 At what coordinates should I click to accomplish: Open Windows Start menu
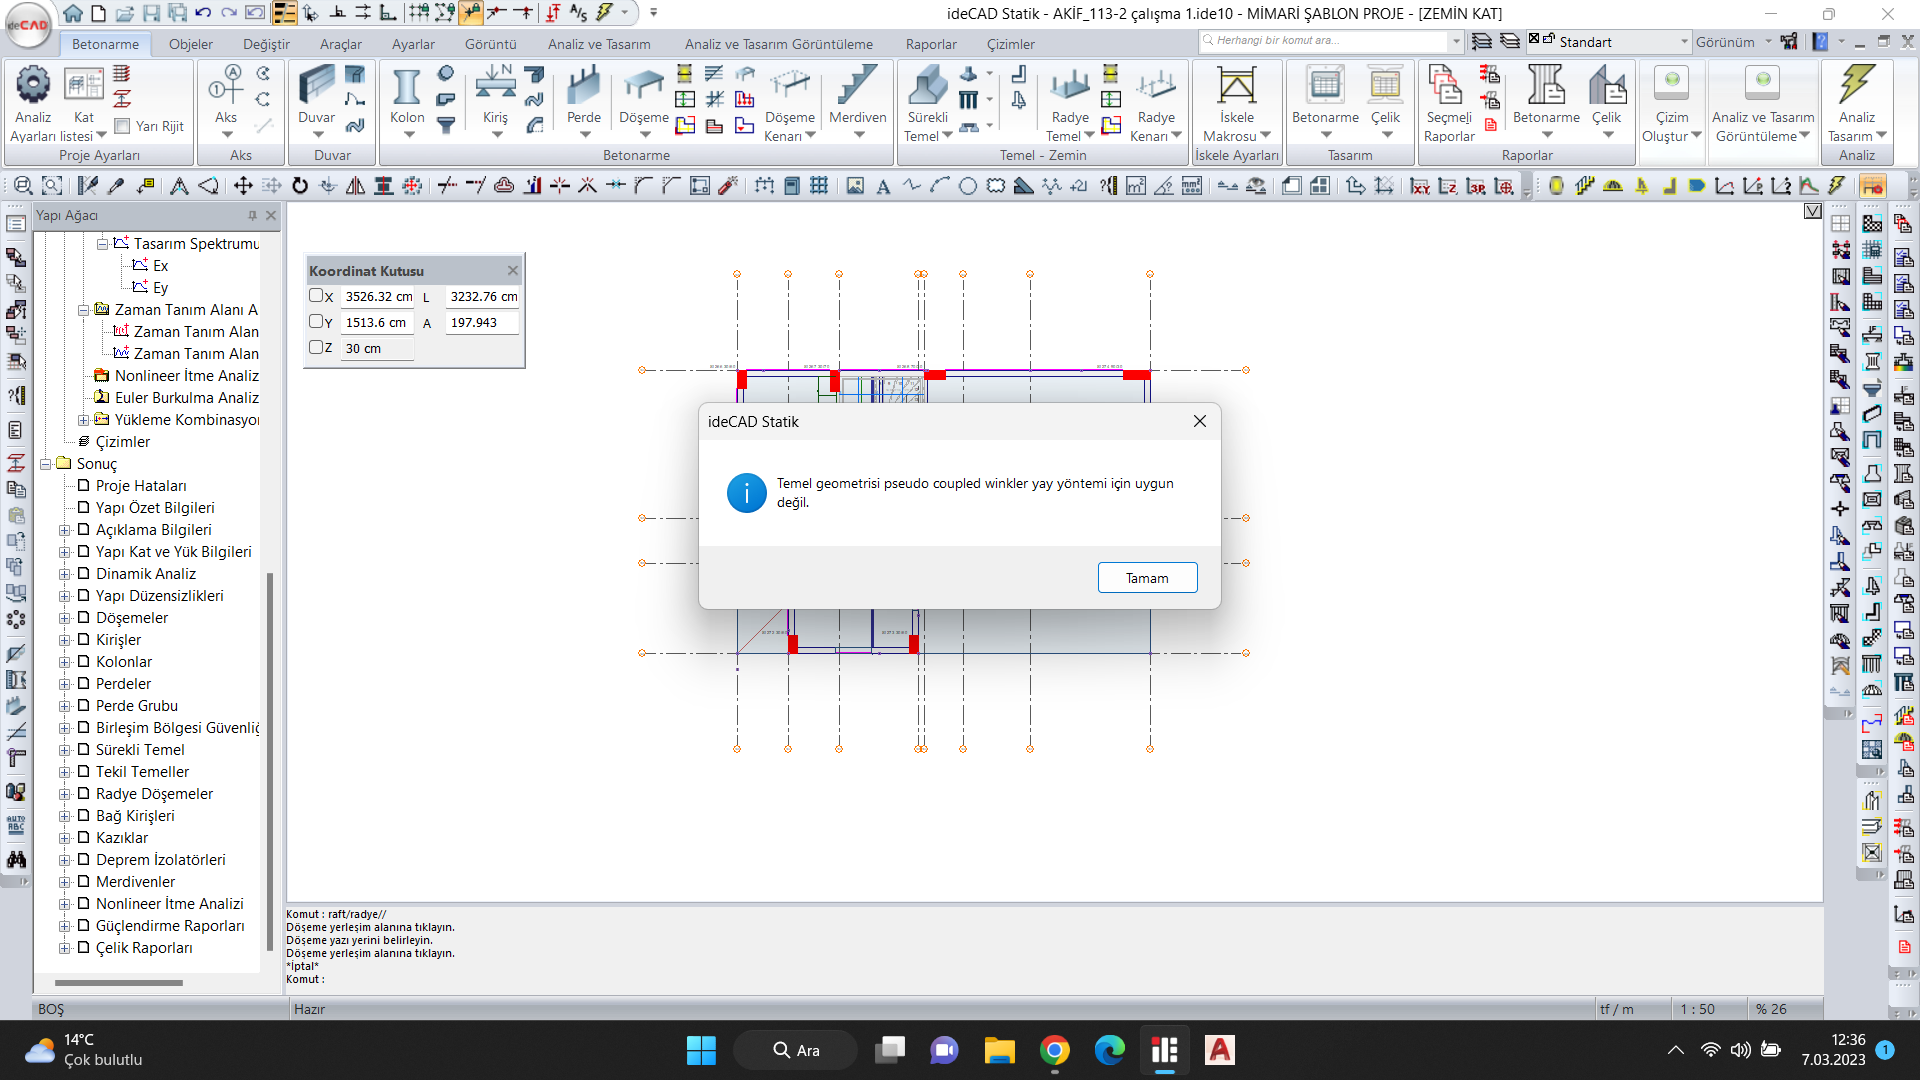click(x=701, y=1050)
